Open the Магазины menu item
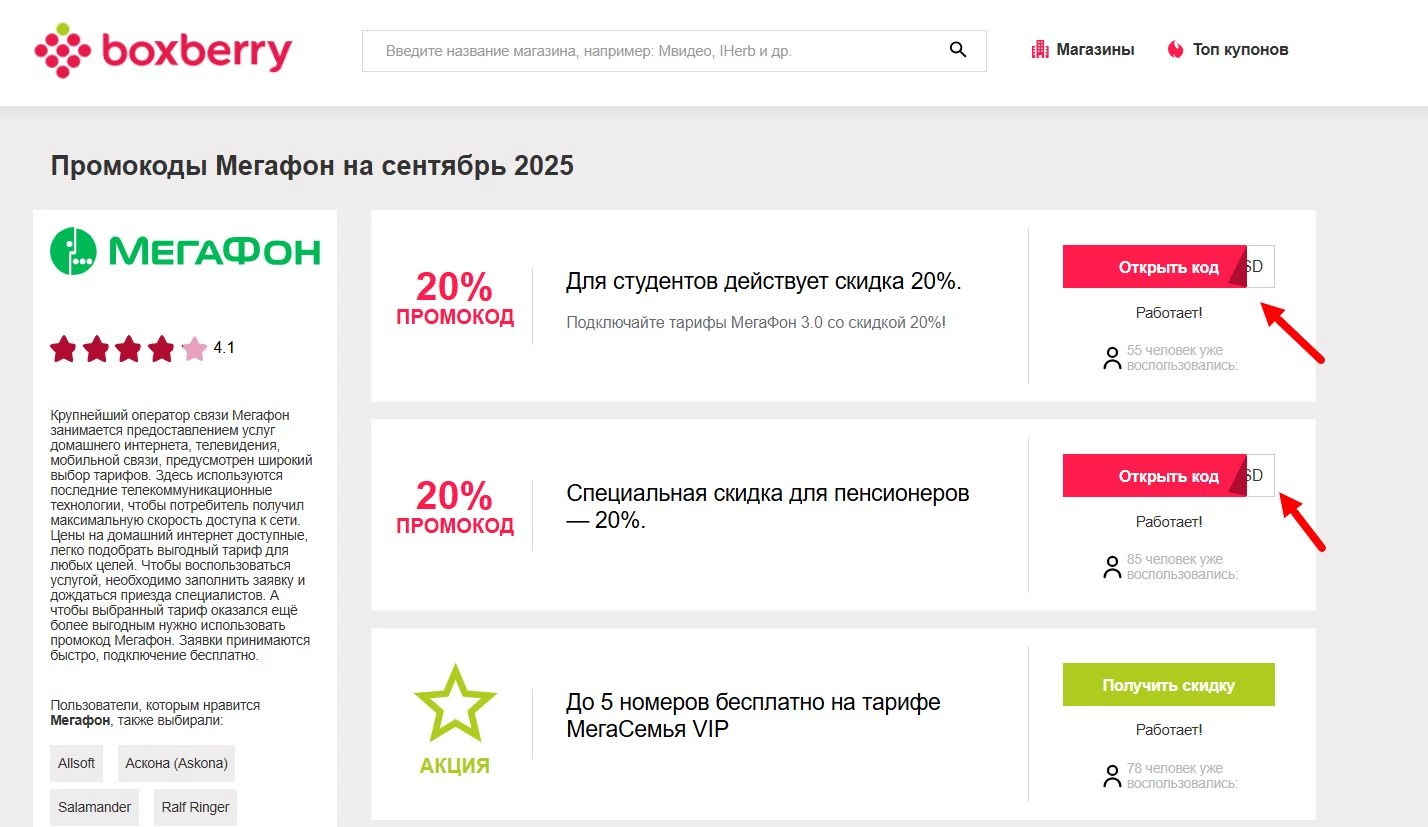The width and height of the screenshot is (1428, 827). coord(1095,48)
